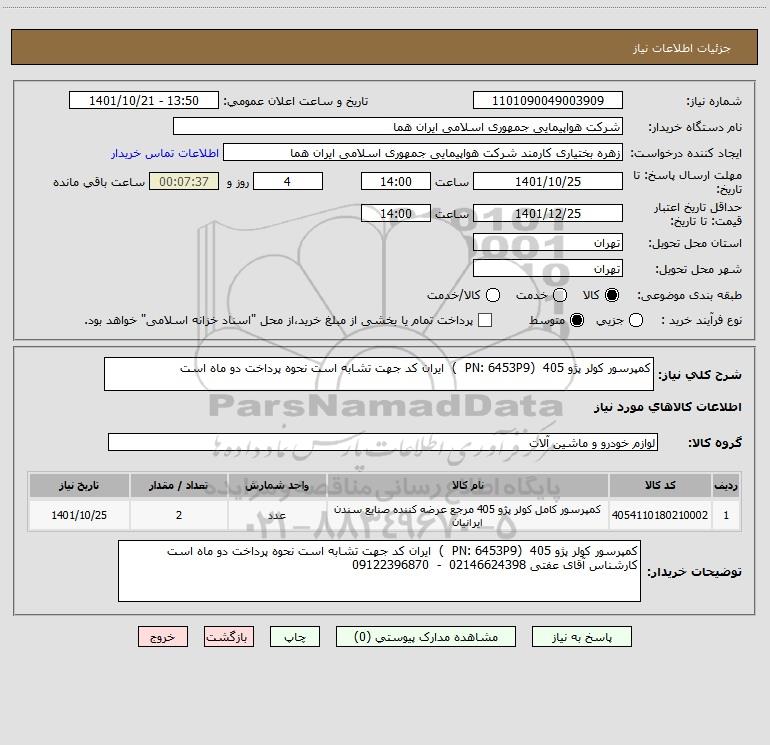Click the unit cell عدد
Screen dimensions: 770x745
pyautogui.click(x=277, y=515)
